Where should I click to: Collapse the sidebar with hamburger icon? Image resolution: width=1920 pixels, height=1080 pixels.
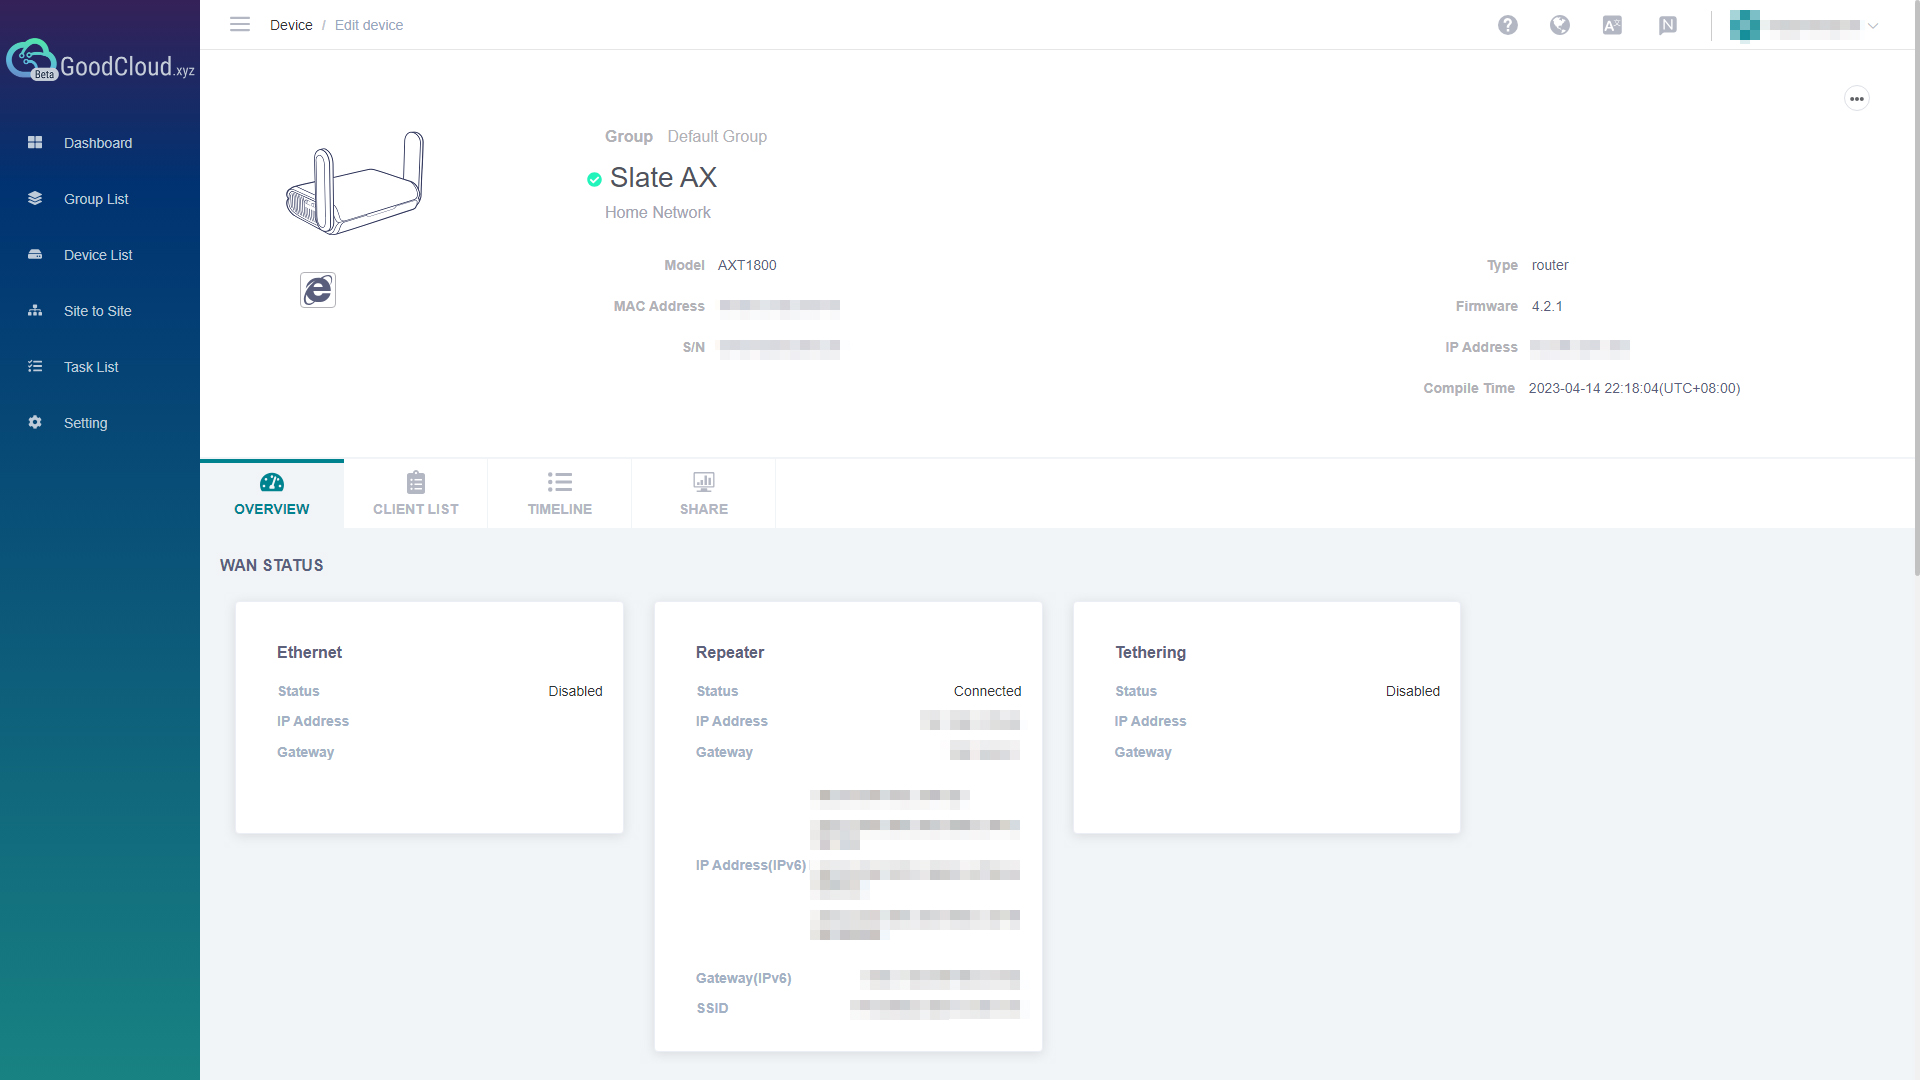tap(240, 24)
